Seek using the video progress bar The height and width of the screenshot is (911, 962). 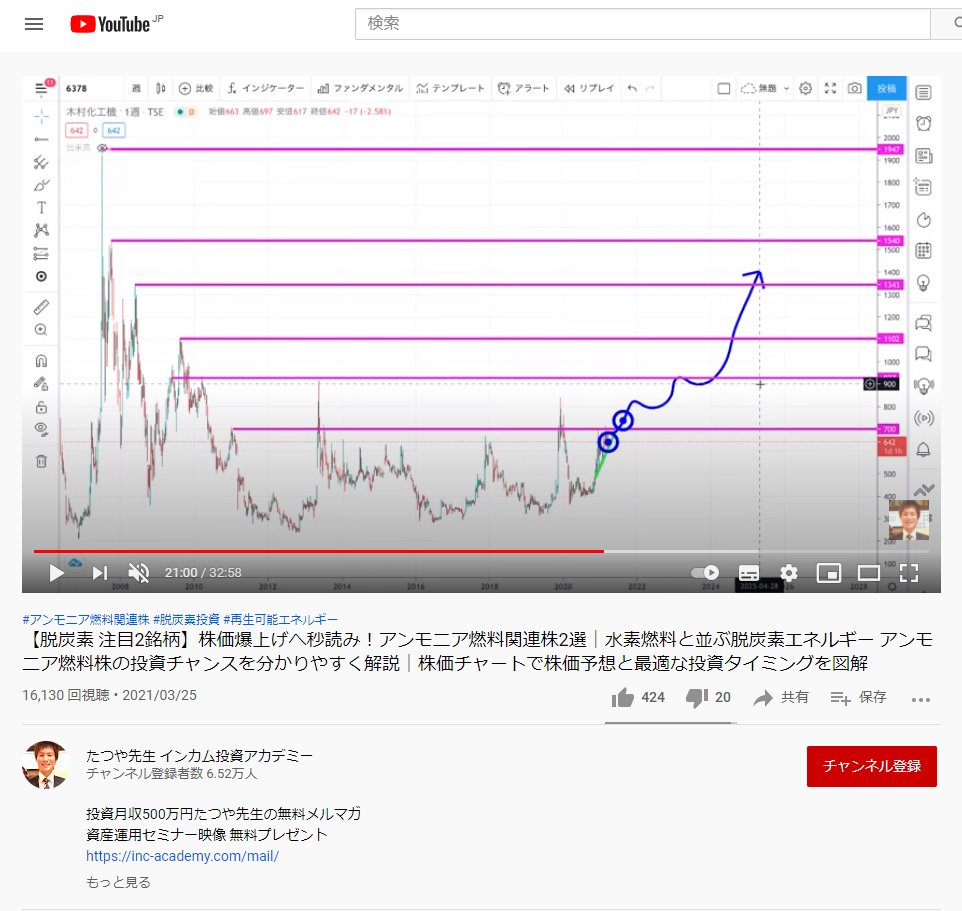pos(400,550)
